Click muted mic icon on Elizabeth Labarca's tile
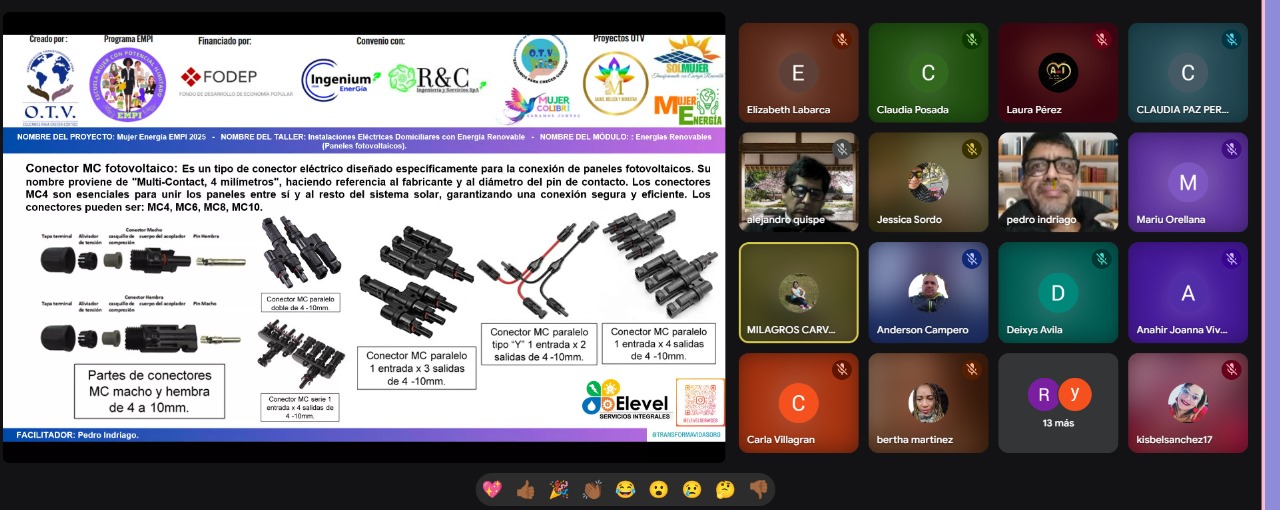The image size is (1280, 510). tap(841, 40)
